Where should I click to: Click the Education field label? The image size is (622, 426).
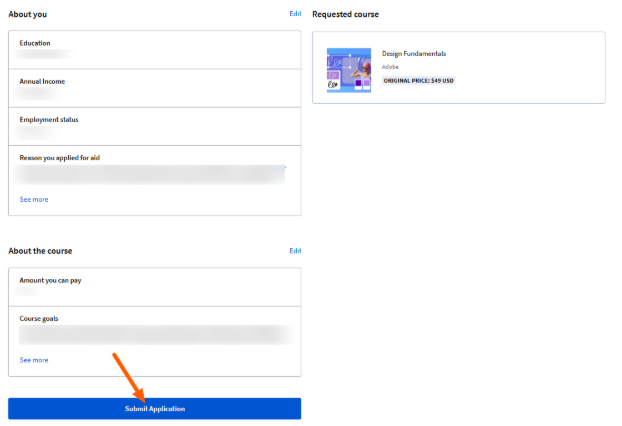coord(35,43)
